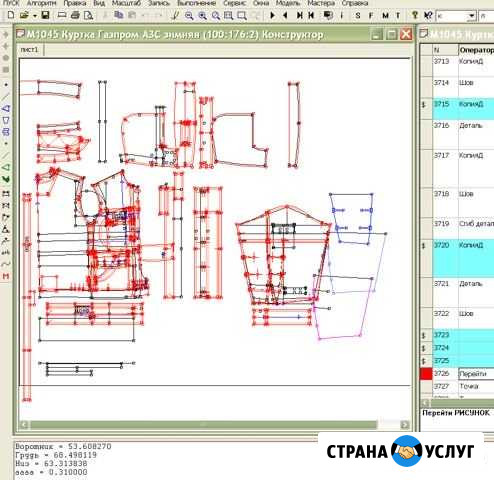
Task: Click the red M tool in sidebar
Action: 6,276
